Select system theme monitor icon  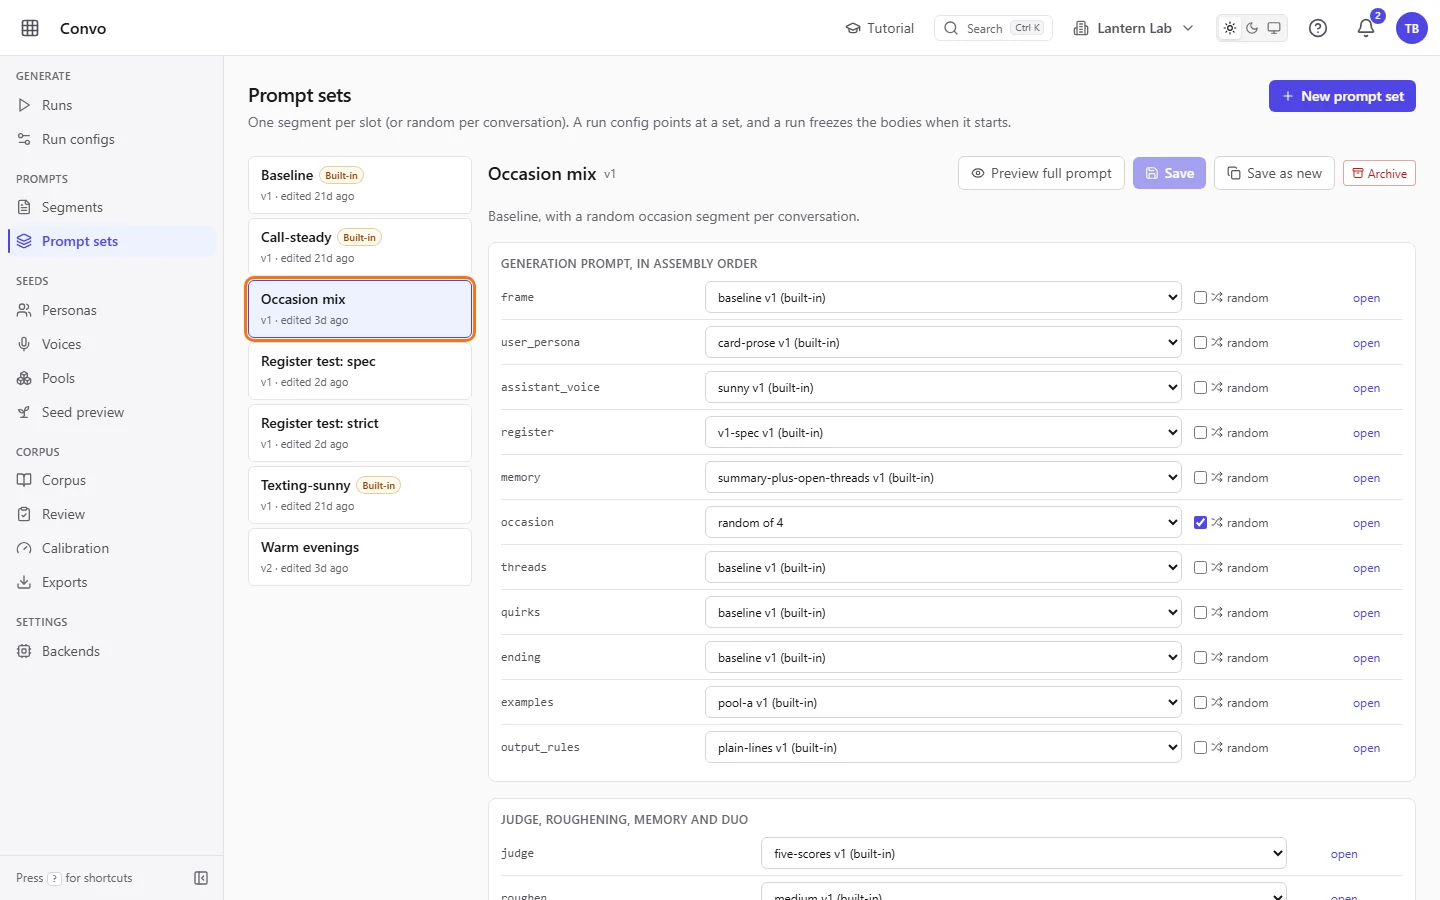point(1274,28)
